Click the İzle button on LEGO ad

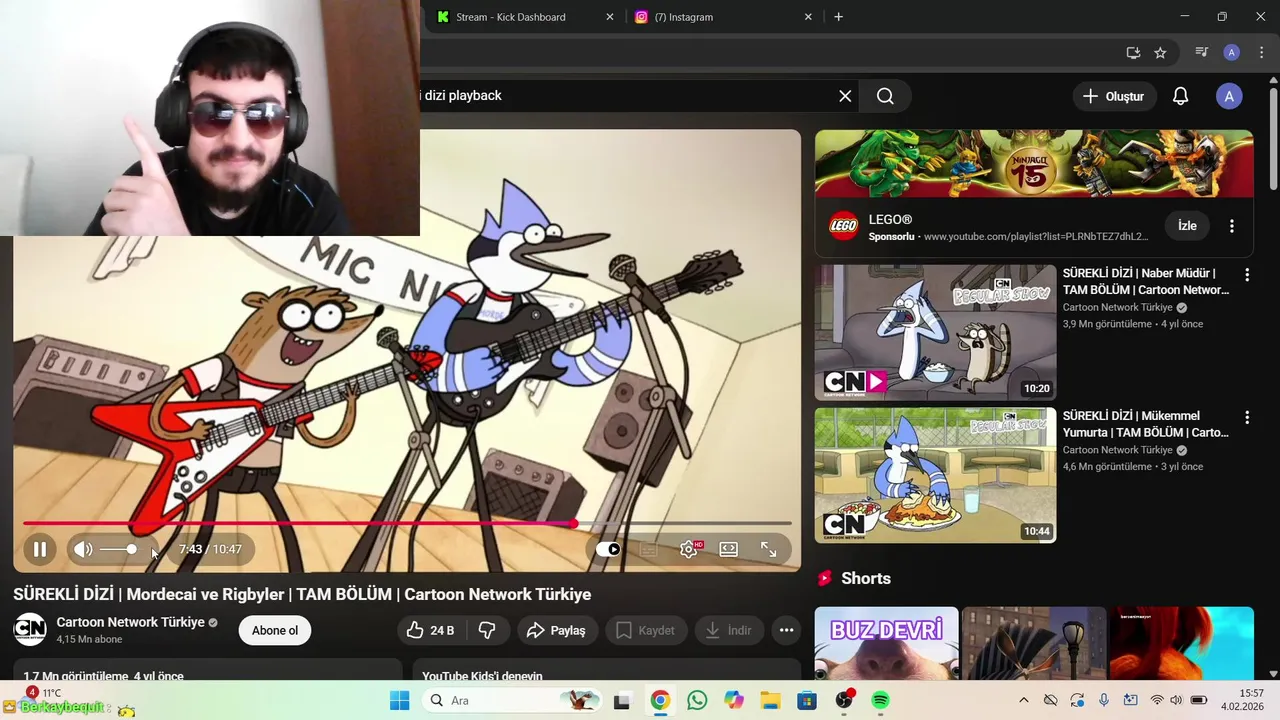(x=1187, y=226)
